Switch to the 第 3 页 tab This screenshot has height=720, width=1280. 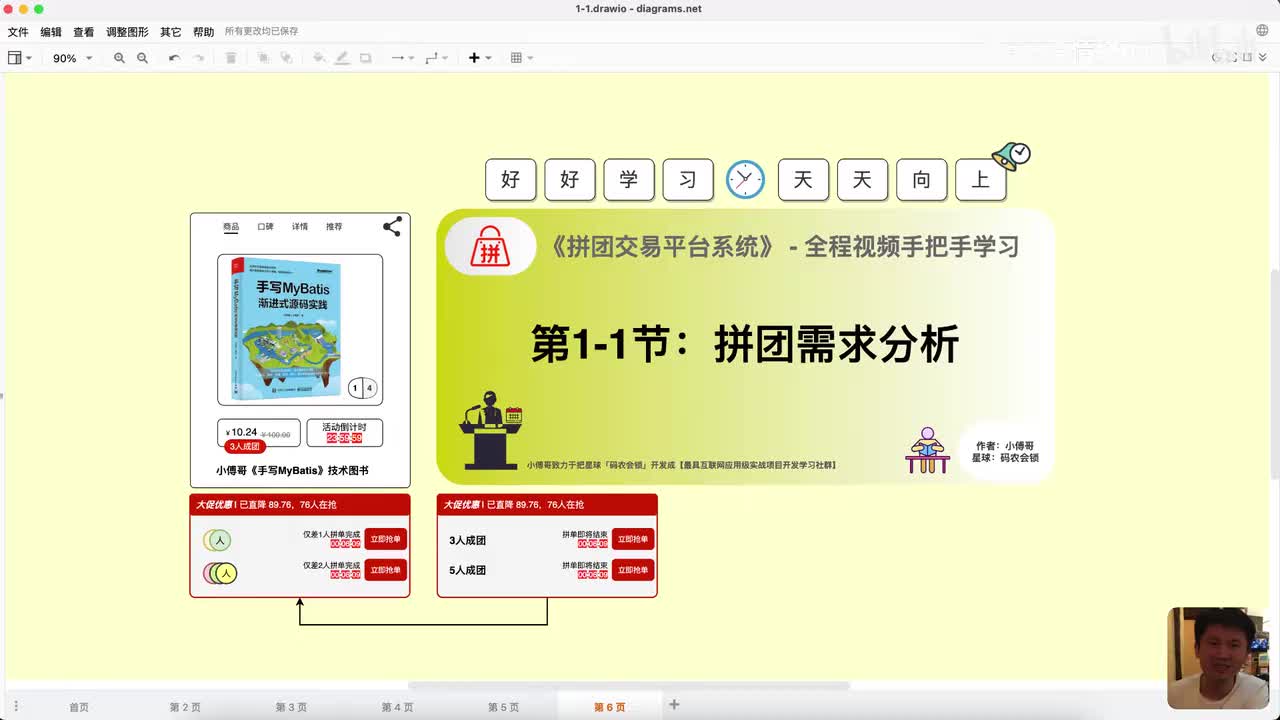coord(291,707)
